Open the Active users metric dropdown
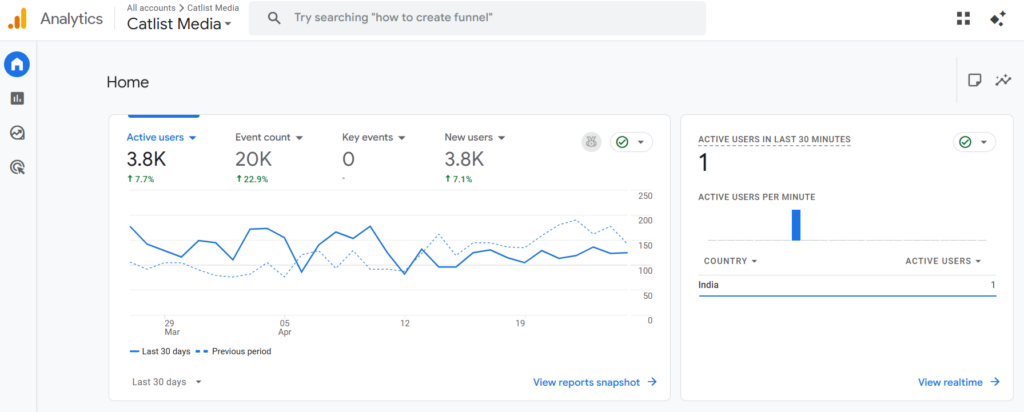Screen dimensions: 1024x412 [x=161, y=138]
